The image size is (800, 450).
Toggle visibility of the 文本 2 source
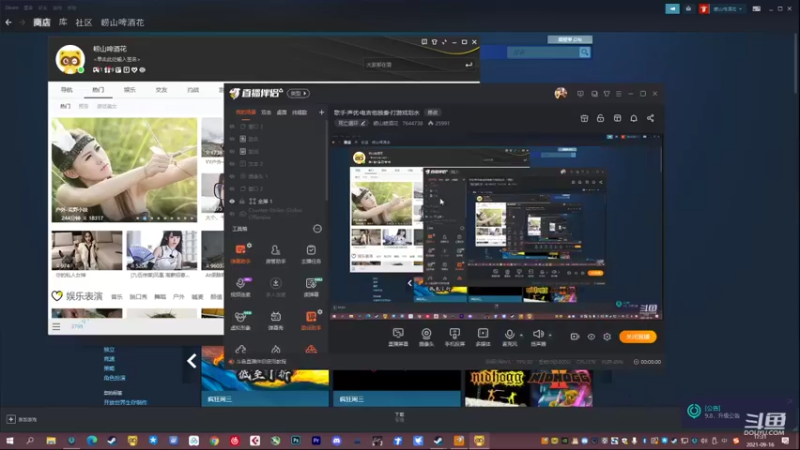(232, 164)
